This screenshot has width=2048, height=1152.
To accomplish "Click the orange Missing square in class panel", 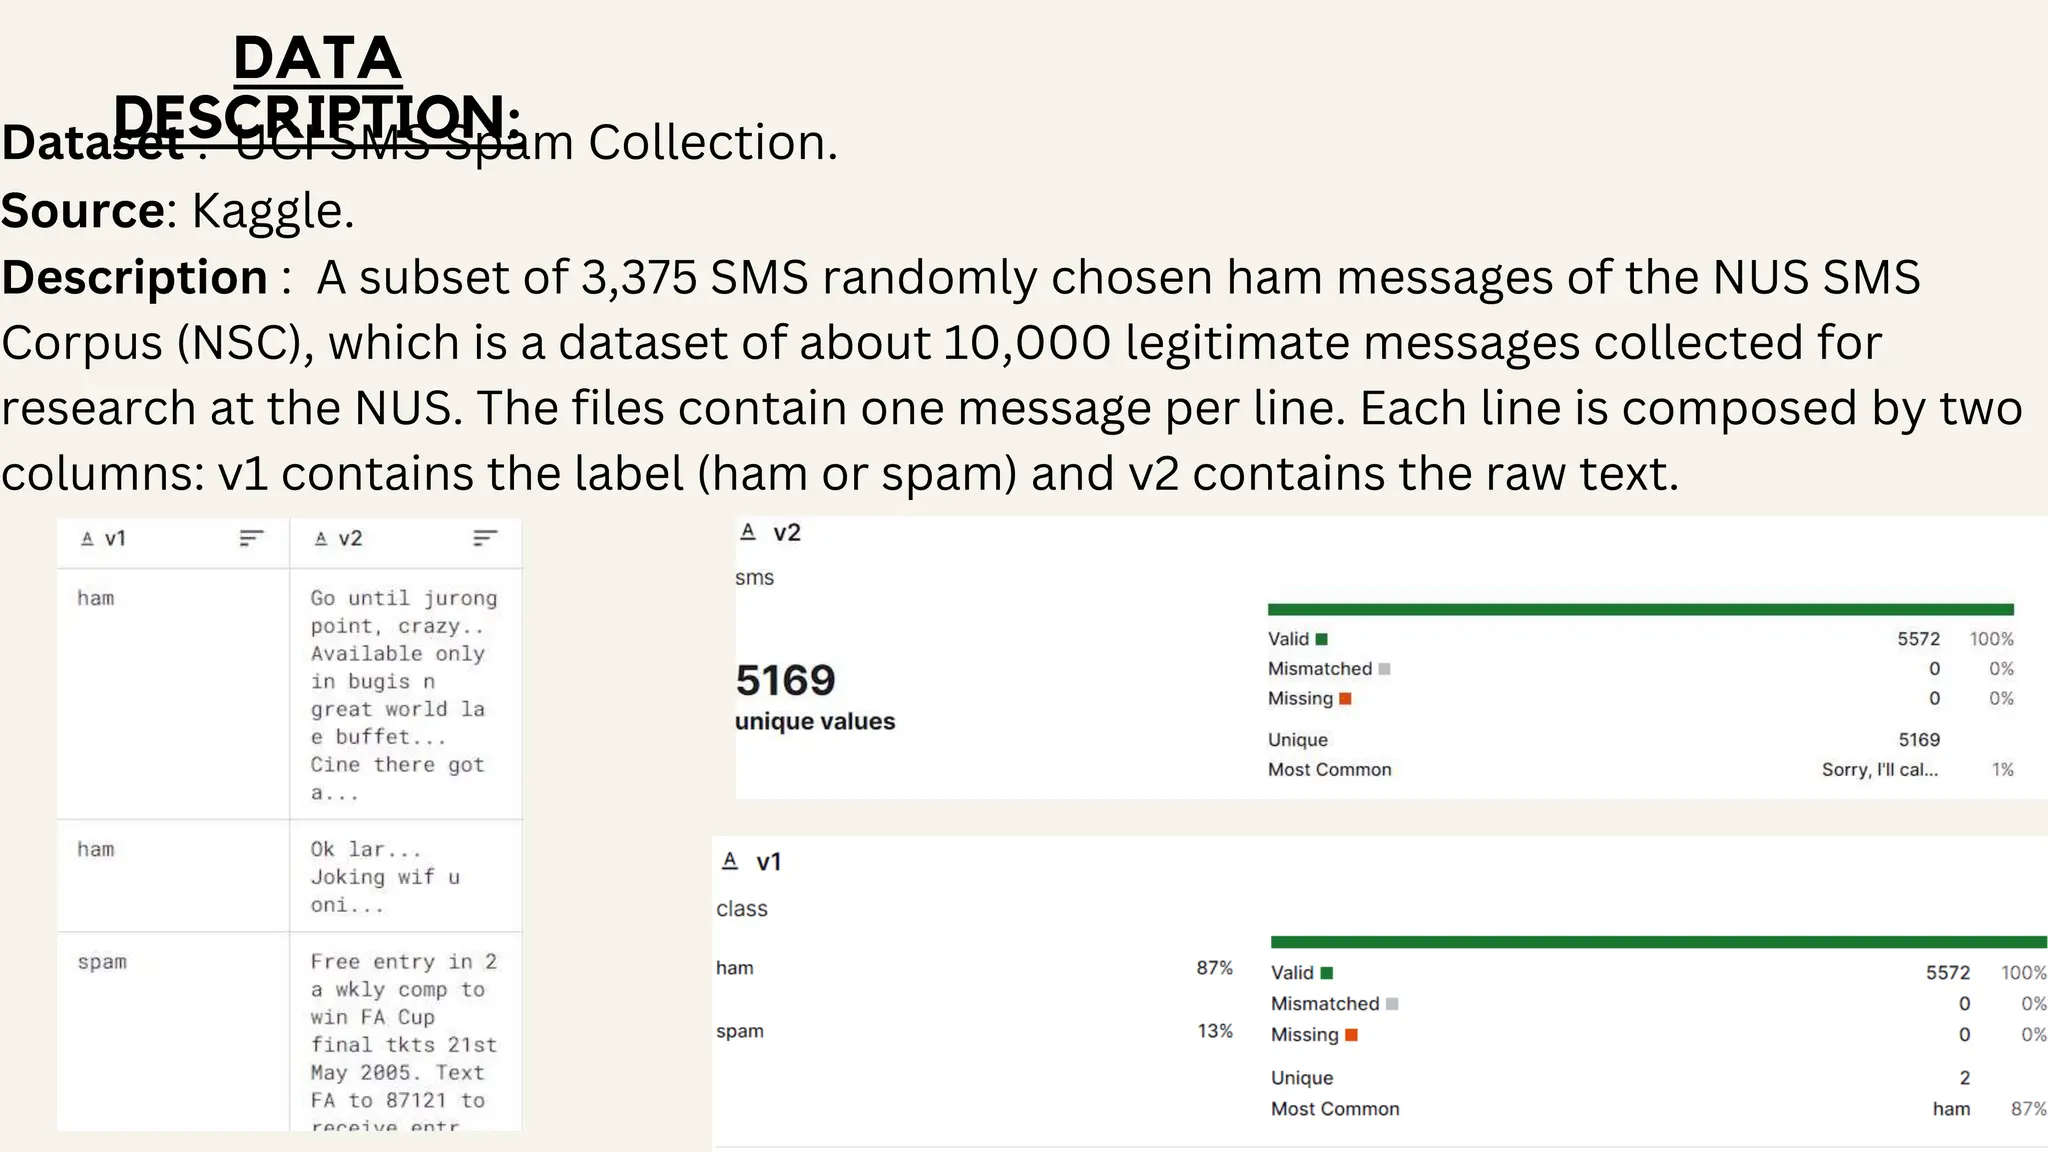I will pyautogui.click(x=1351, y=1035).
